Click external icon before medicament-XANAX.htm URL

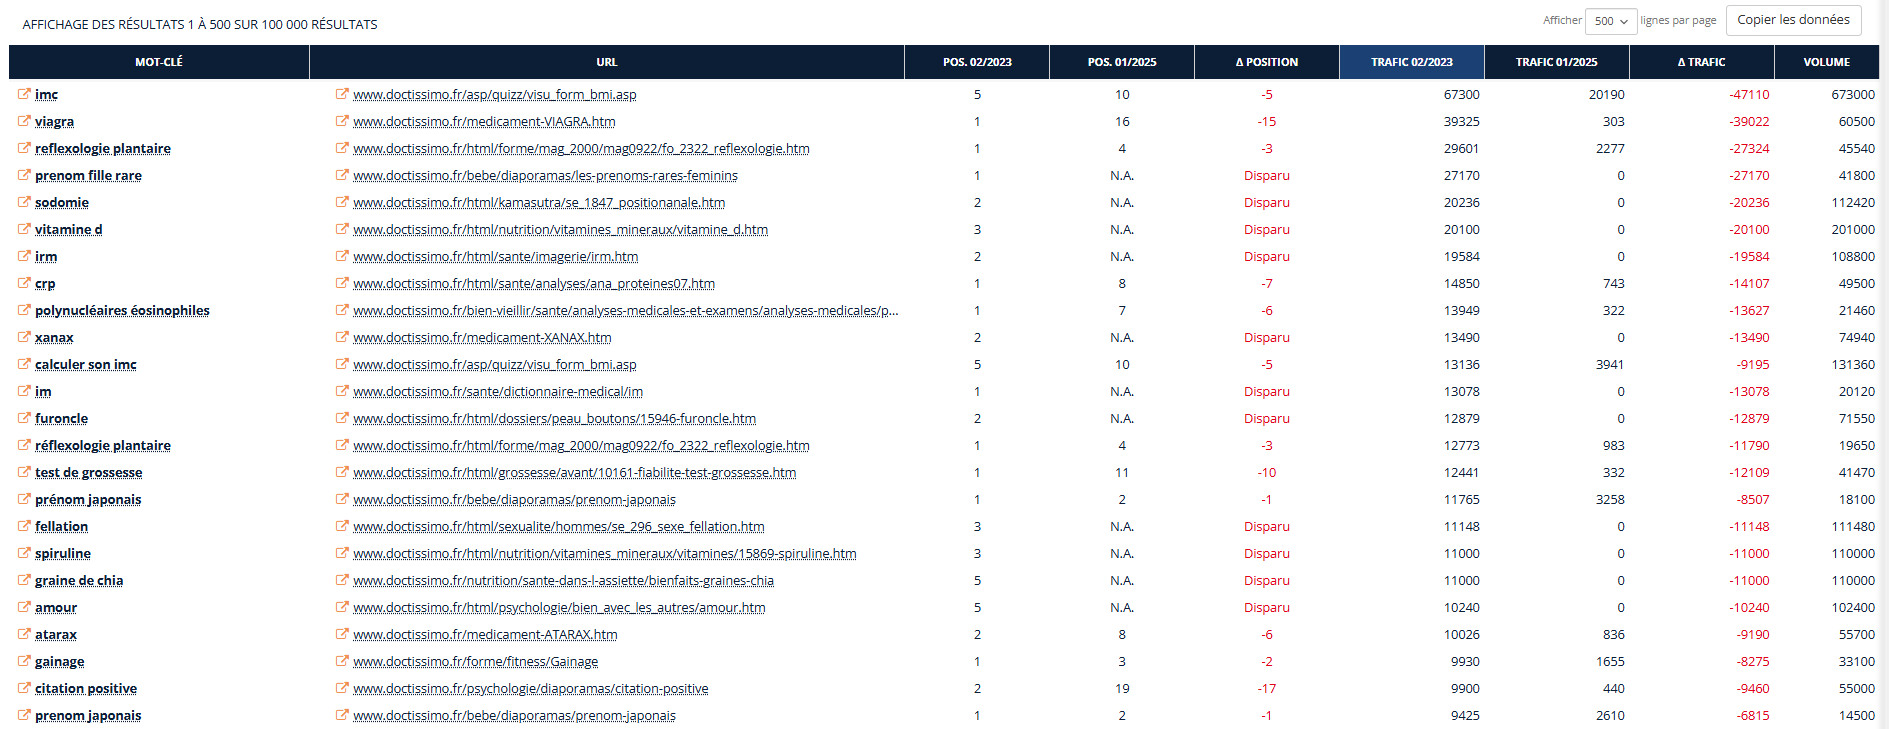[x=342, y=337]
